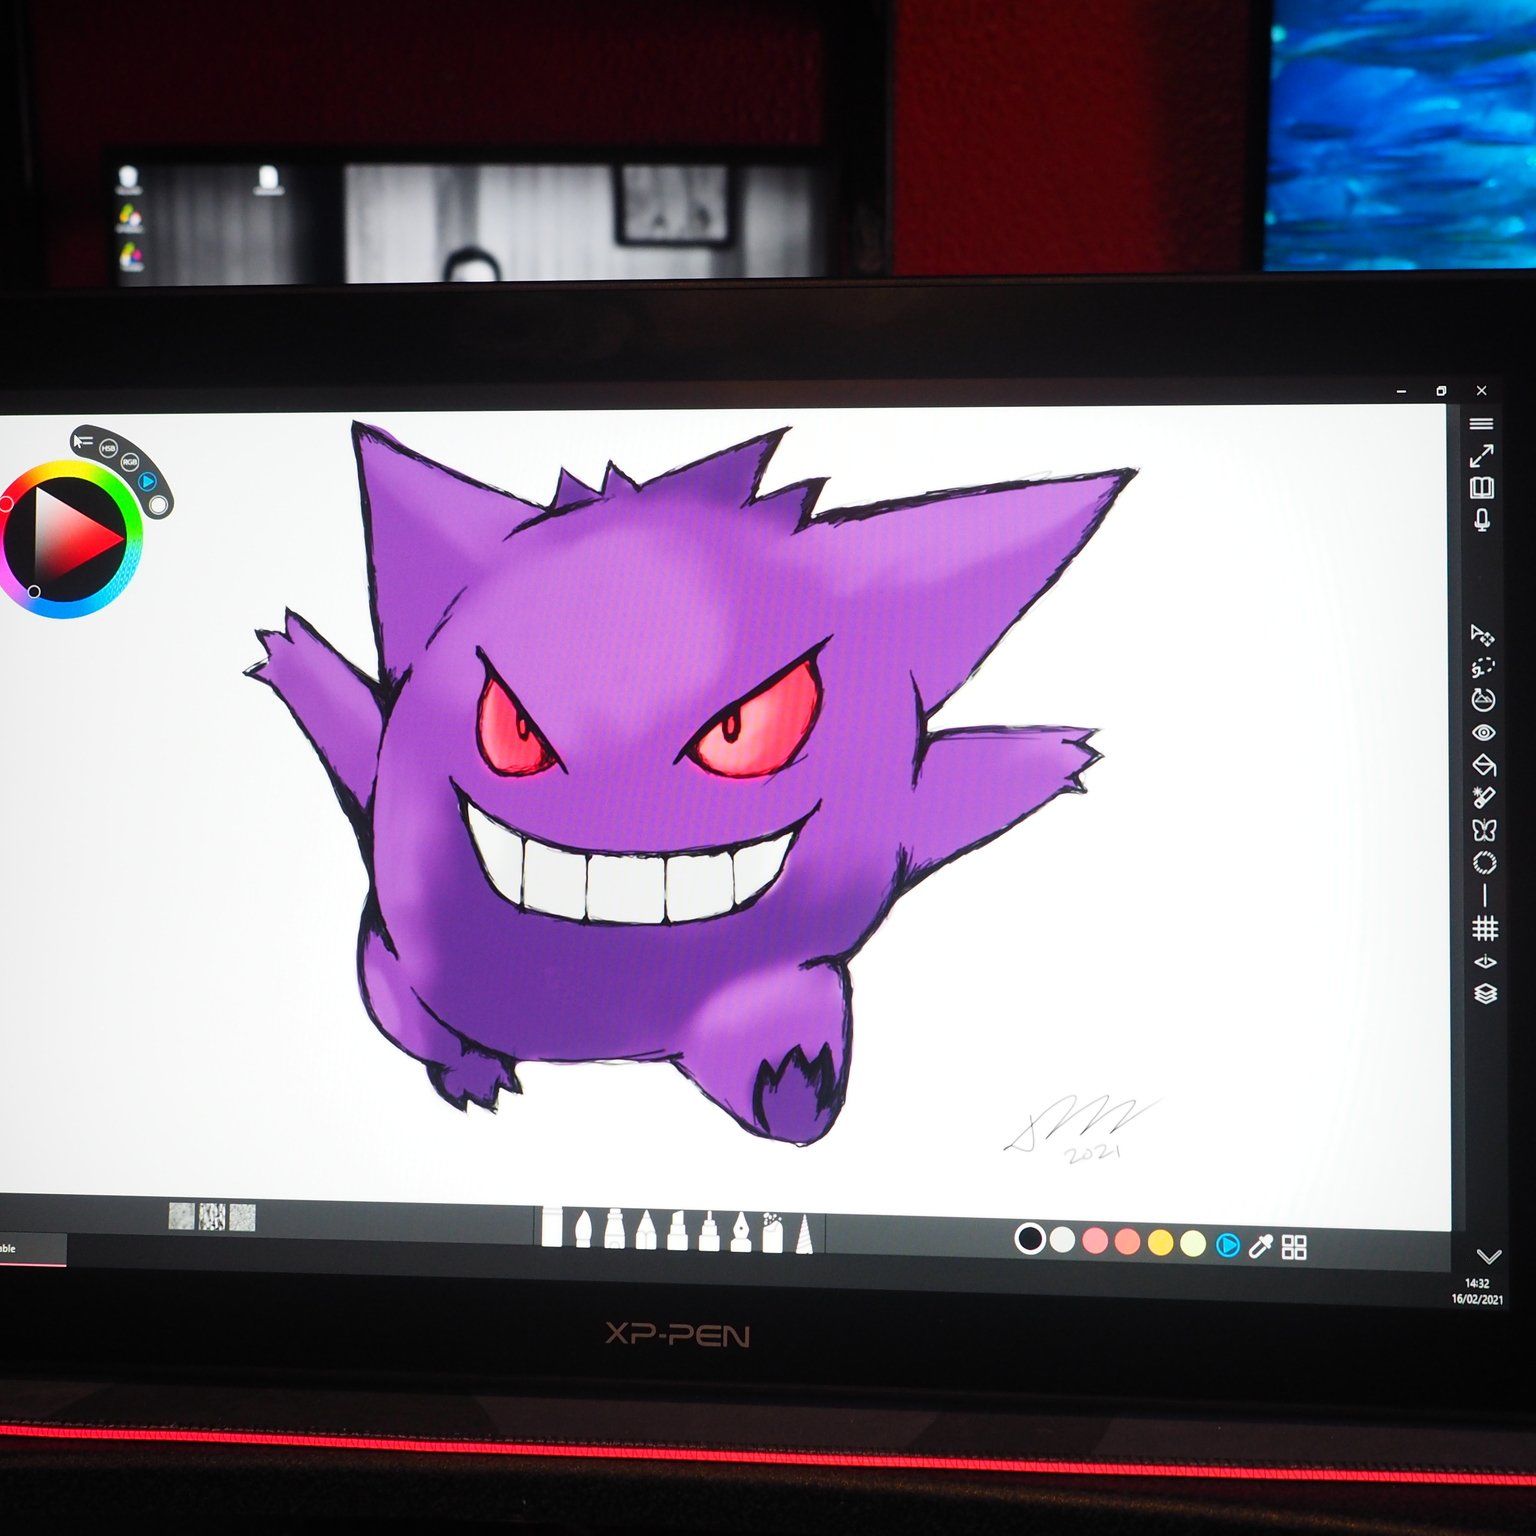This screenshot has height=1536, width=1536.
Task: Switch color readout to RGB mode
Action: click(x=130, y=462)
